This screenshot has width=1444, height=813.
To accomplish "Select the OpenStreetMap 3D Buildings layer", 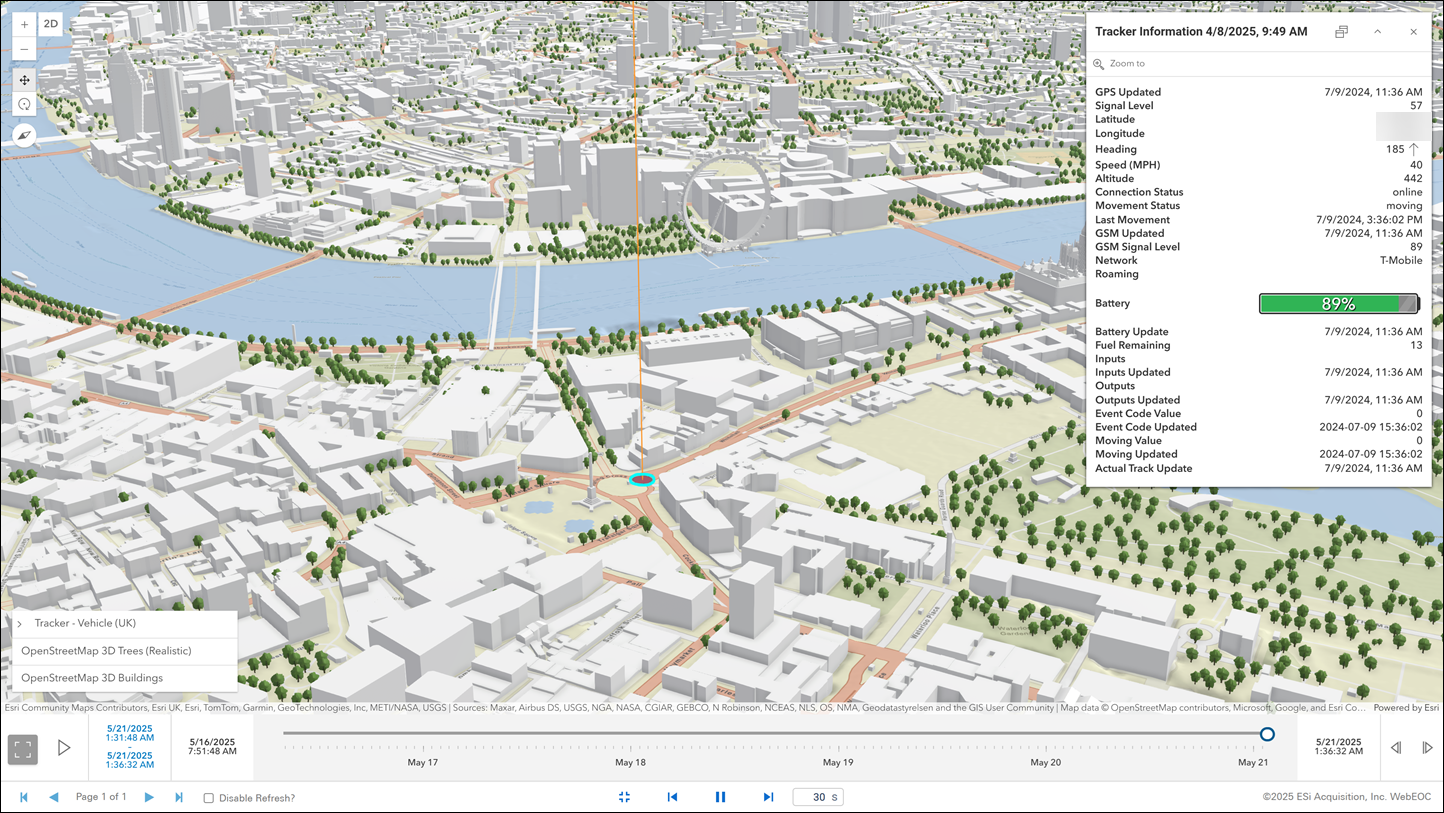I will (x=94, y=677).
